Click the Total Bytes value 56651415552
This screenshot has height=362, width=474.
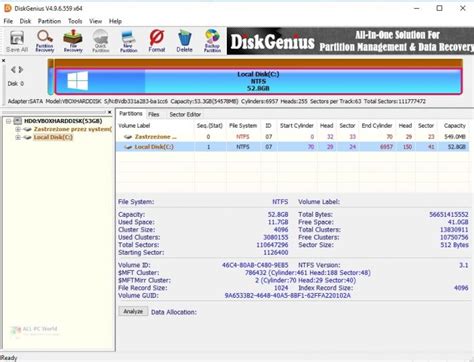tap(449, 214)
